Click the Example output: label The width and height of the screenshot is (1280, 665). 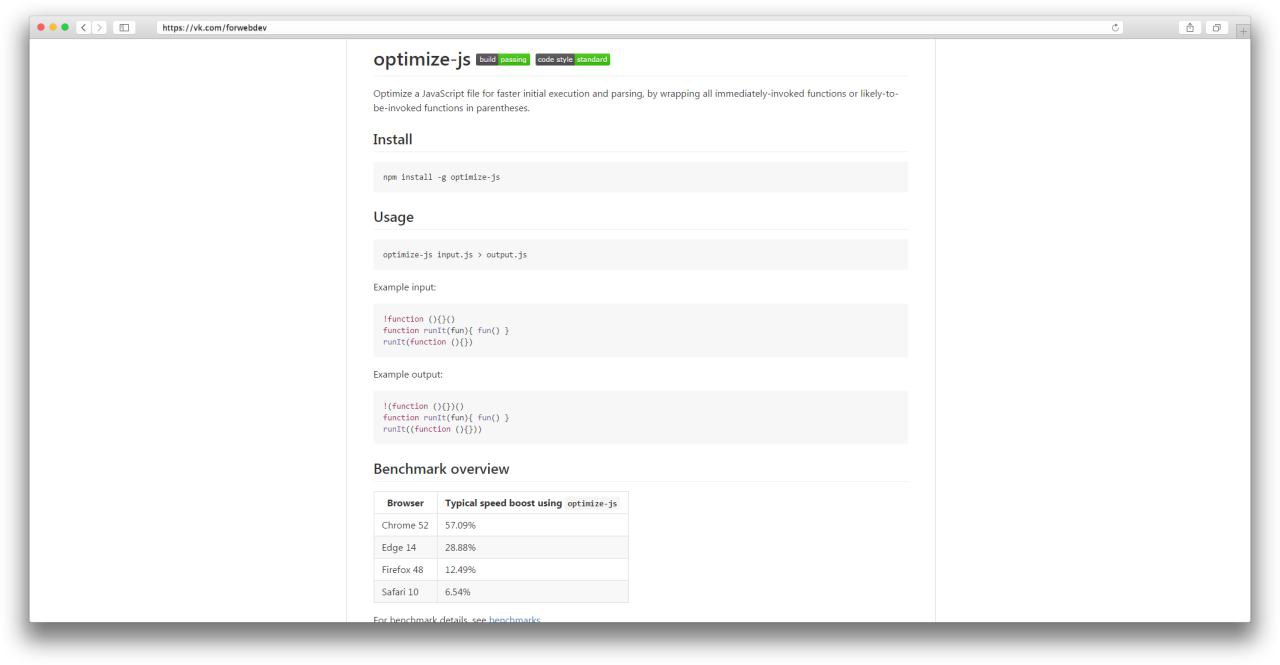[408, 375]
